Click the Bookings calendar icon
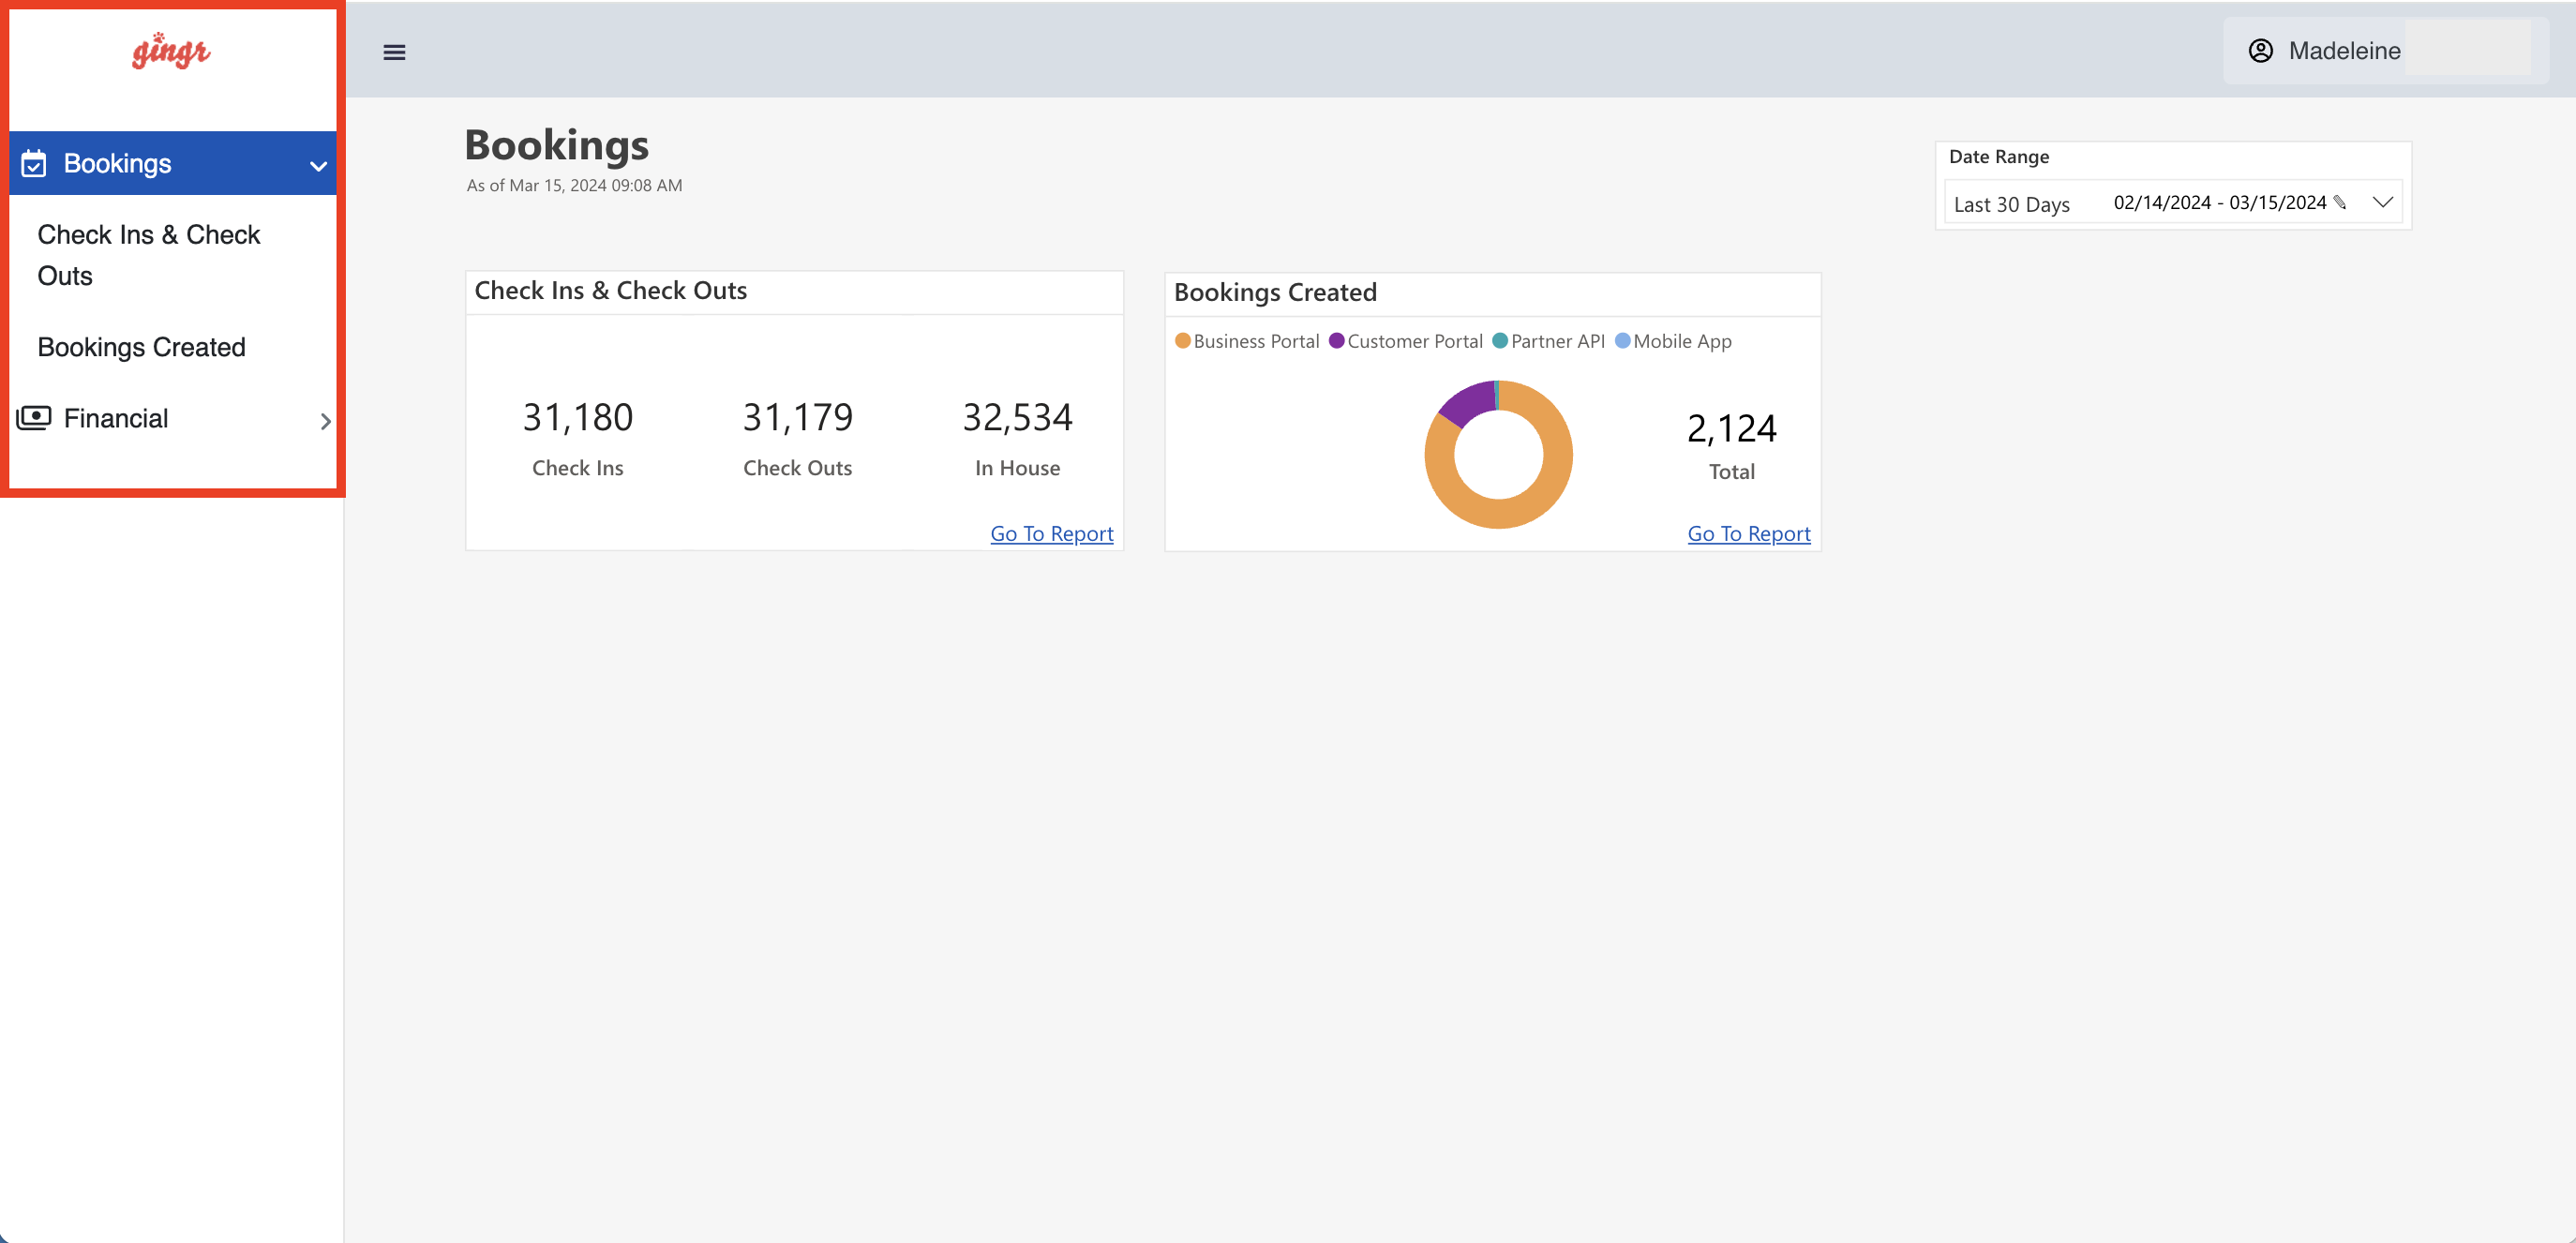This screenshot has height=1243, width=2576. coord(34,163)
